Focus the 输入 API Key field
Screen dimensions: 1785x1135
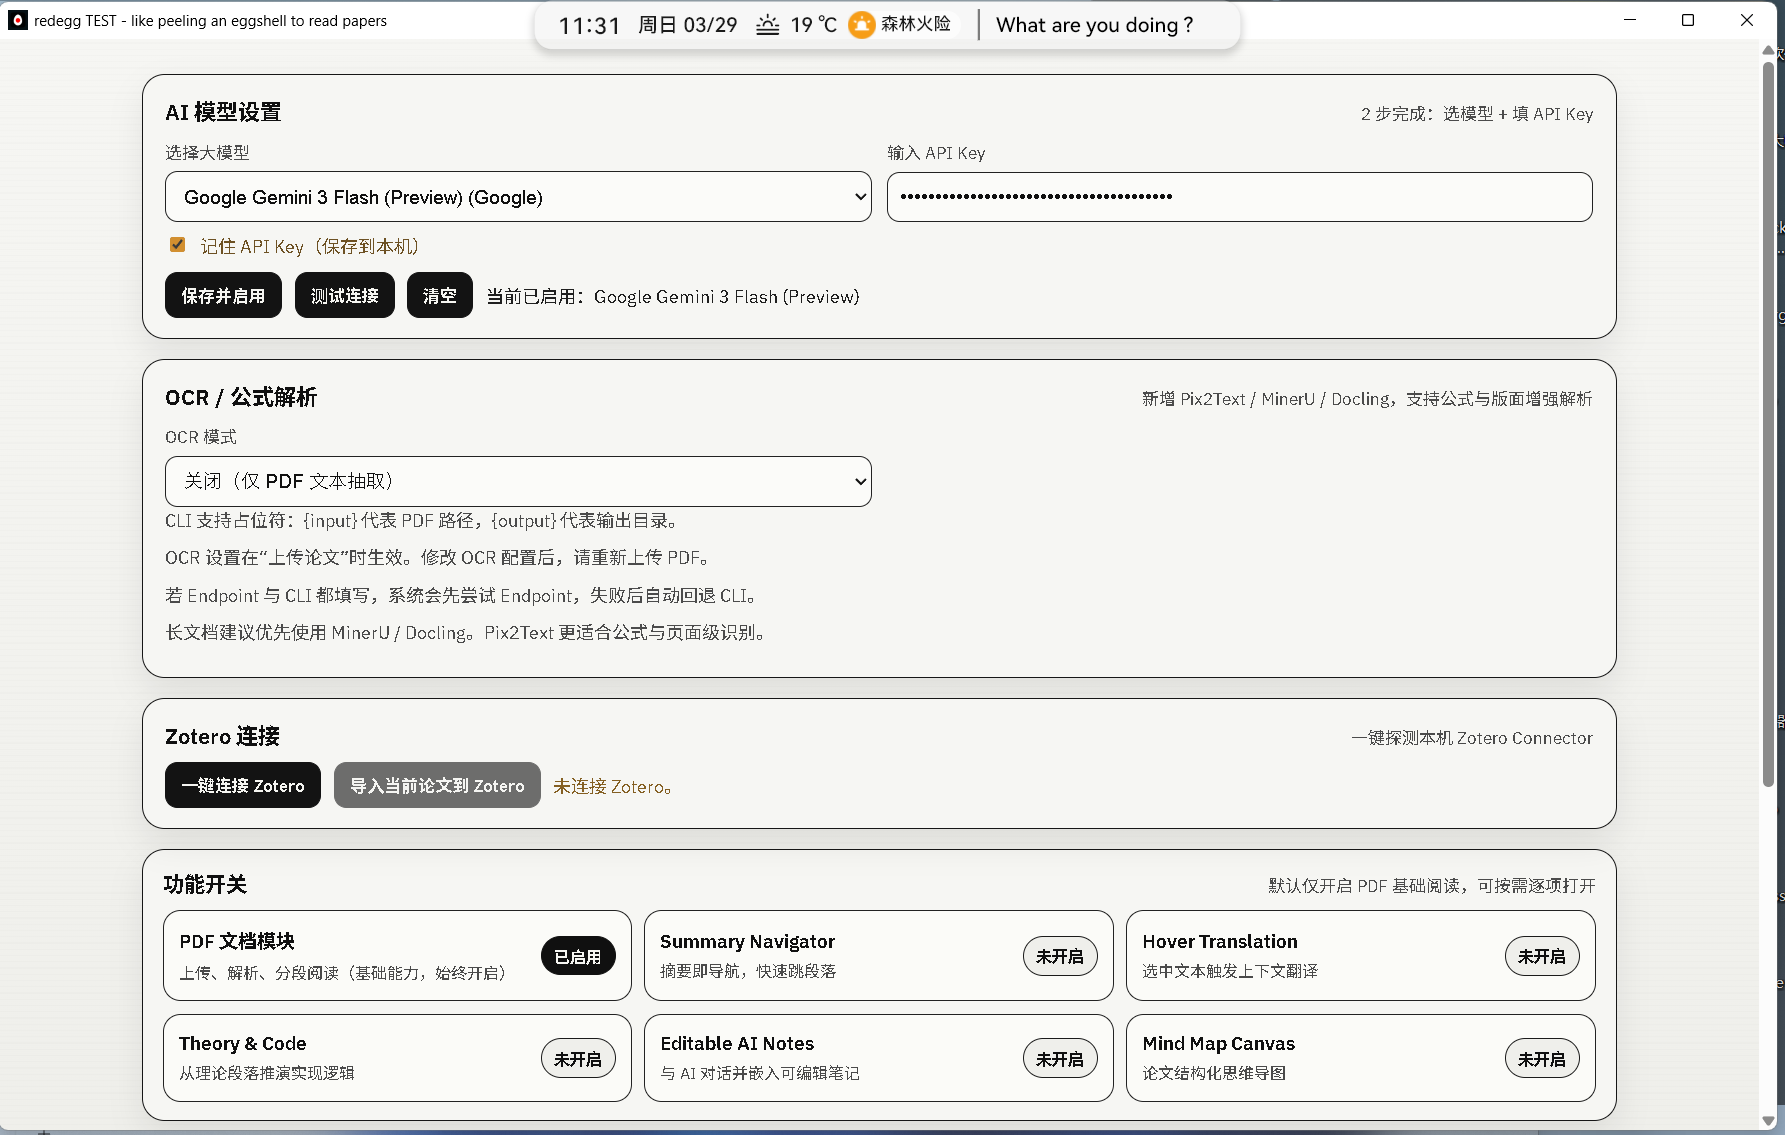(x=1239, y=197)
